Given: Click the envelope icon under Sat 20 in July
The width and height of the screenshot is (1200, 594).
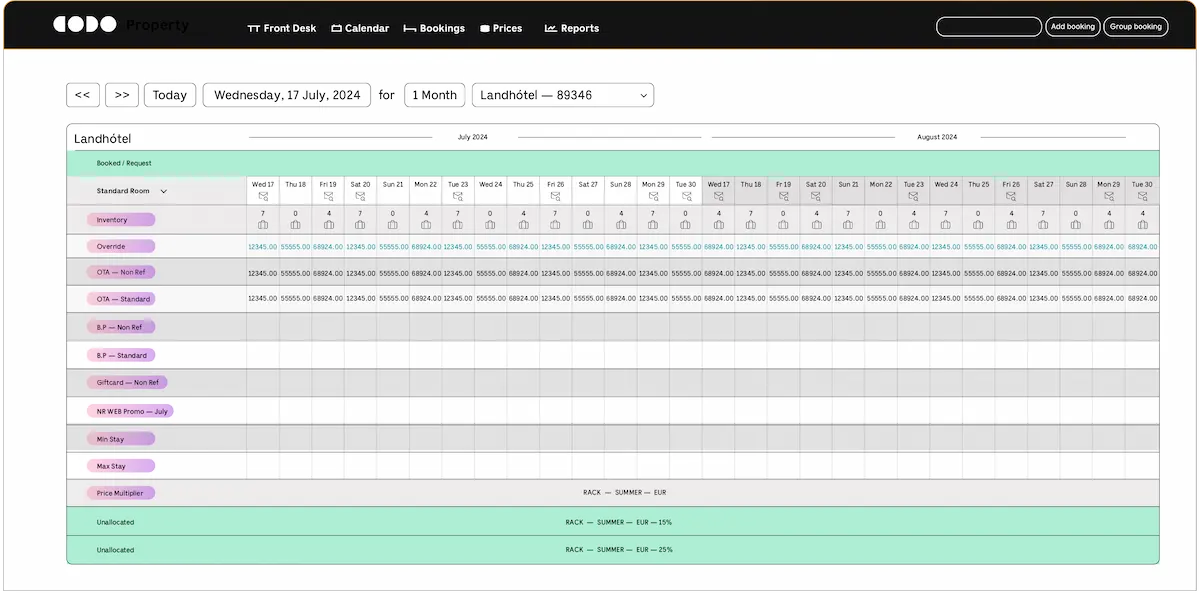Looking at the screenshot, I should [360, 197].
